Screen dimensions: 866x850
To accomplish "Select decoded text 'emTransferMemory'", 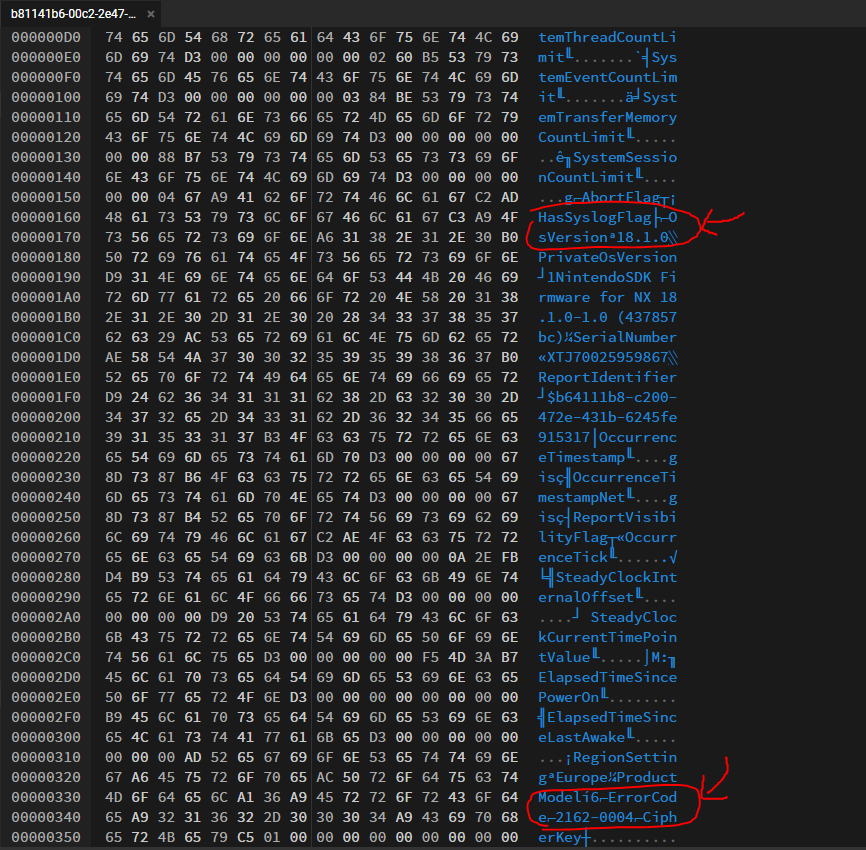I will tap(608, 117).
